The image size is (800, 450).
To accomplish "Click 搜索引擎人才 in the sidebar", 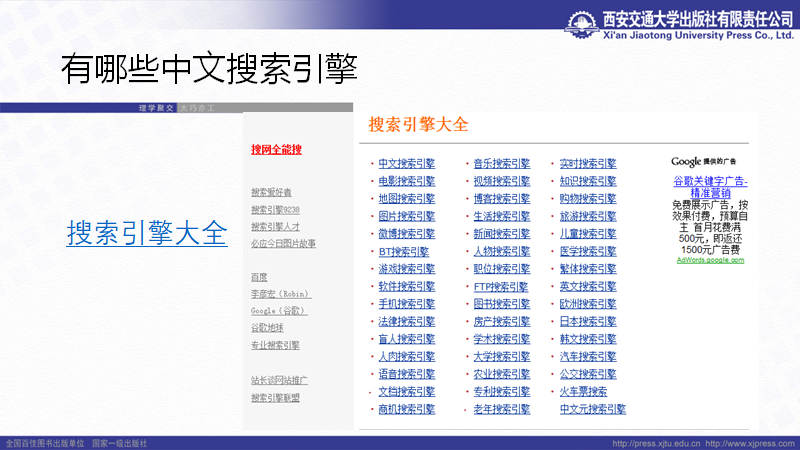I will (275, 227).
